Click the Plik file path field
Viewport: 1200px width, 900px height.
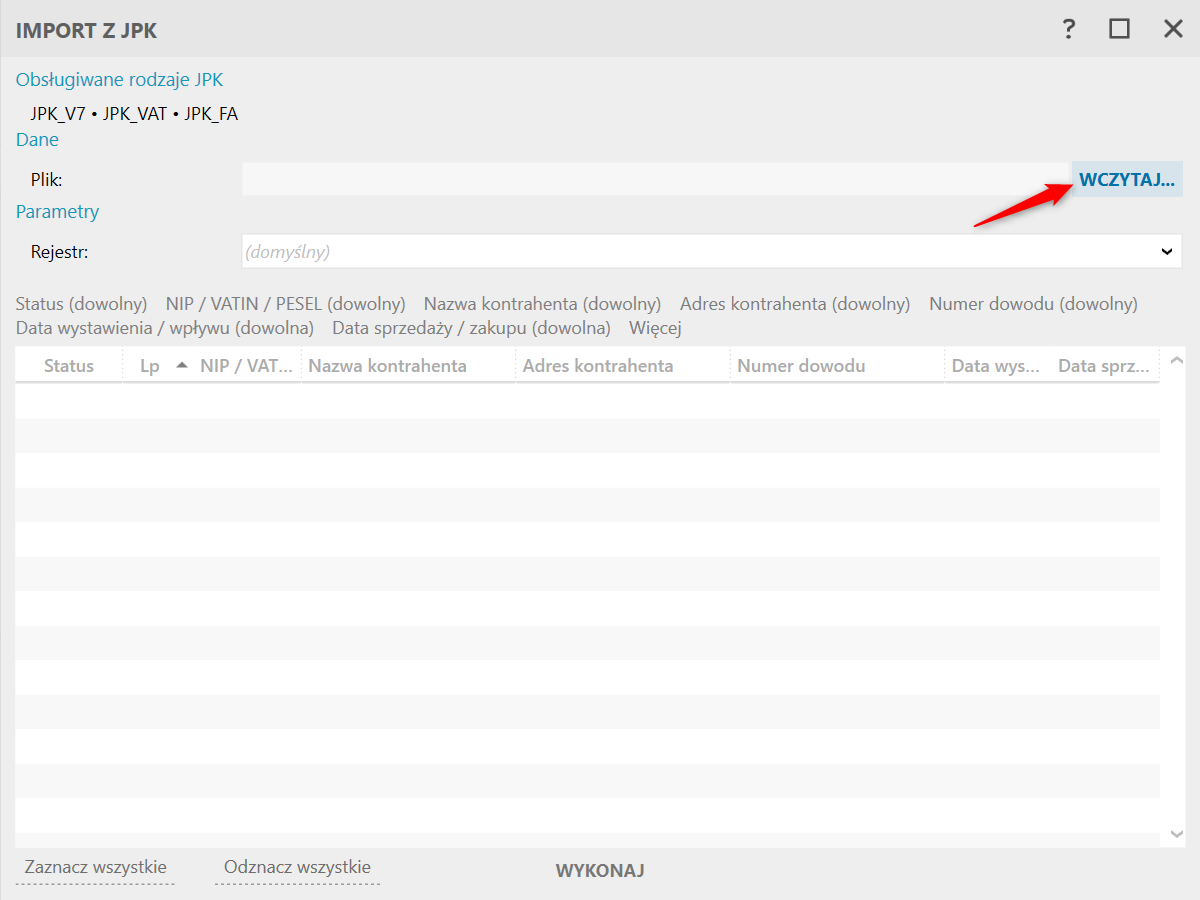(656, 179)
